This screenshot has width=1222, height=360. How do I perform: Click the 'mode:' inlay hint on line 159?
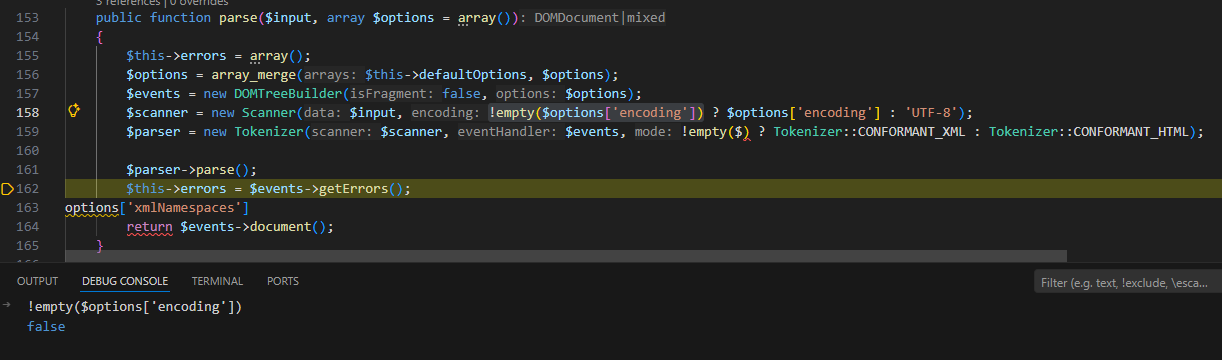[x=654, y=131]
